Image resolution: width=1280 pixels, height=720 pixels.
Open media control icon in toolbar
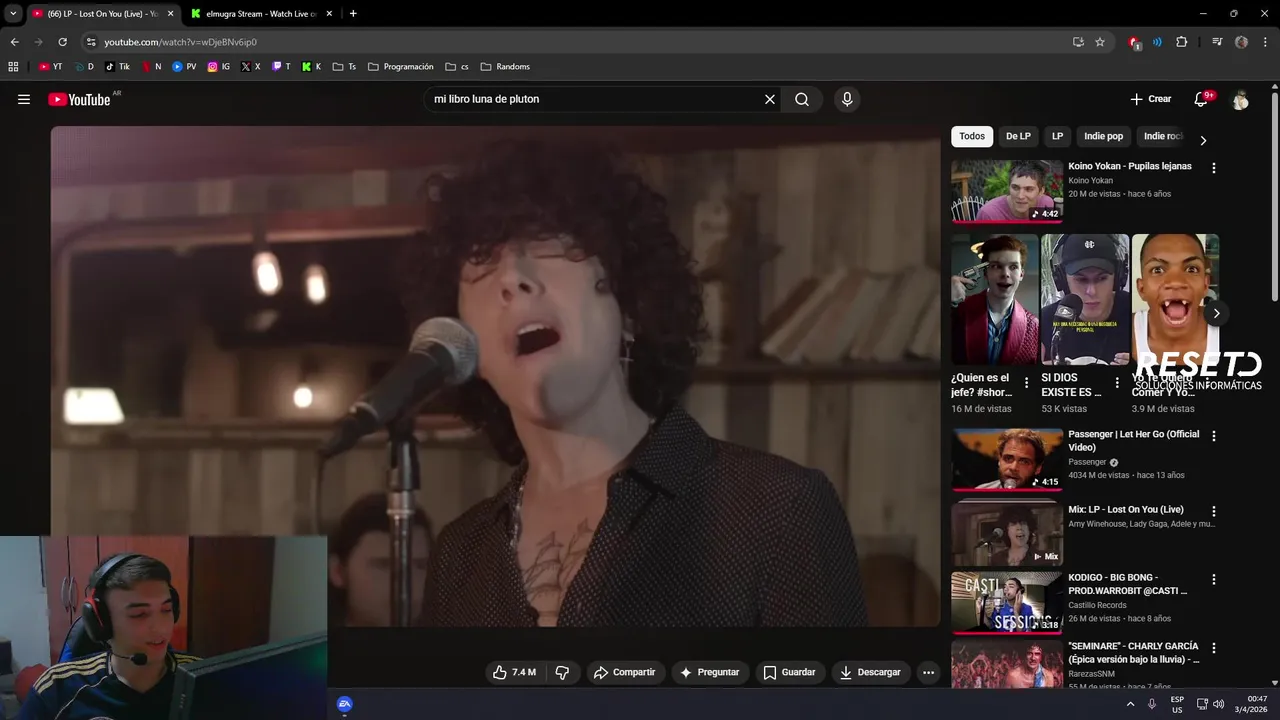coord(1217,42)
